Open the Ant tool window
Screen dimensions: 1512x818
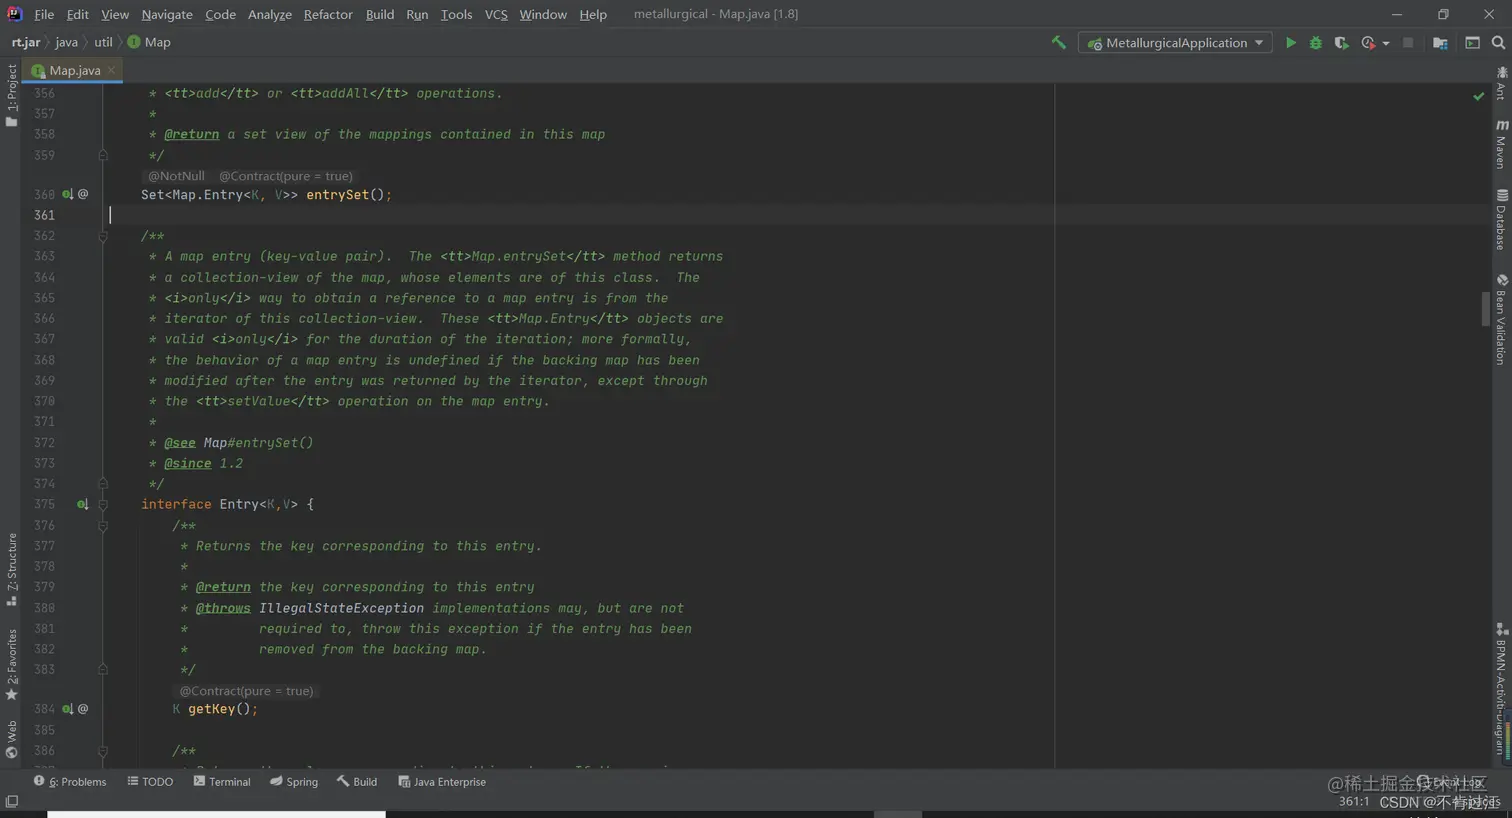(1501, 84)
